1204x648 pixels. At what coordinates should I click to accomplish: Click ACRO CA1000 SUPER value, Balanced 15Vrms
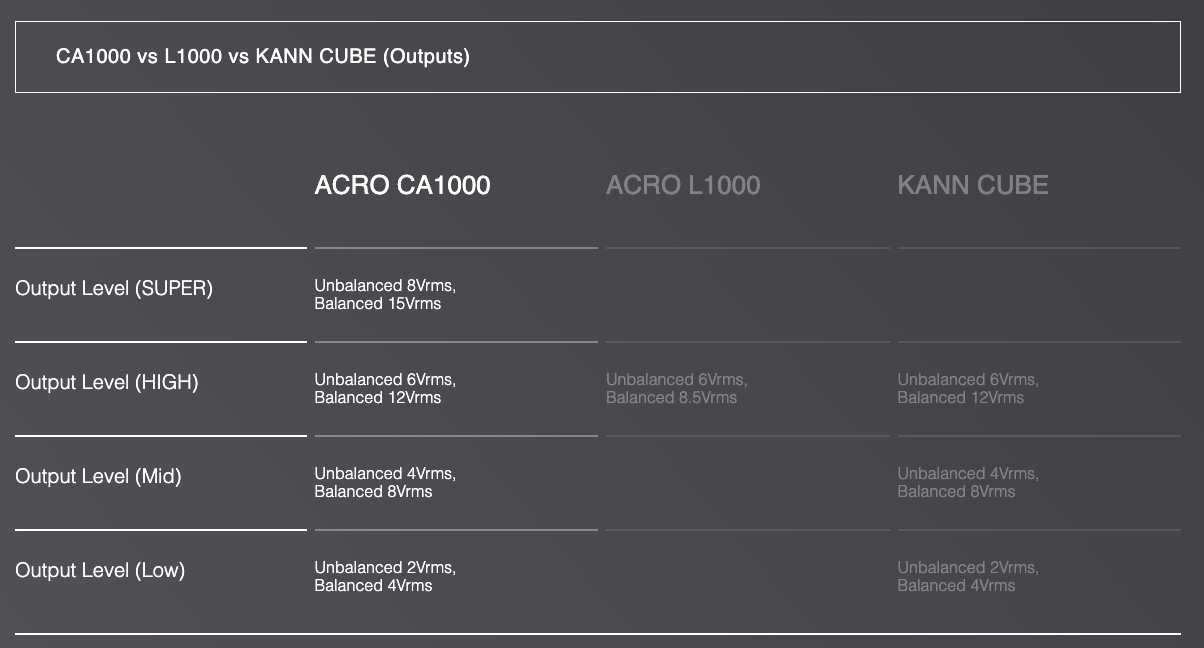pyautogui.click(x=378, y=304)
